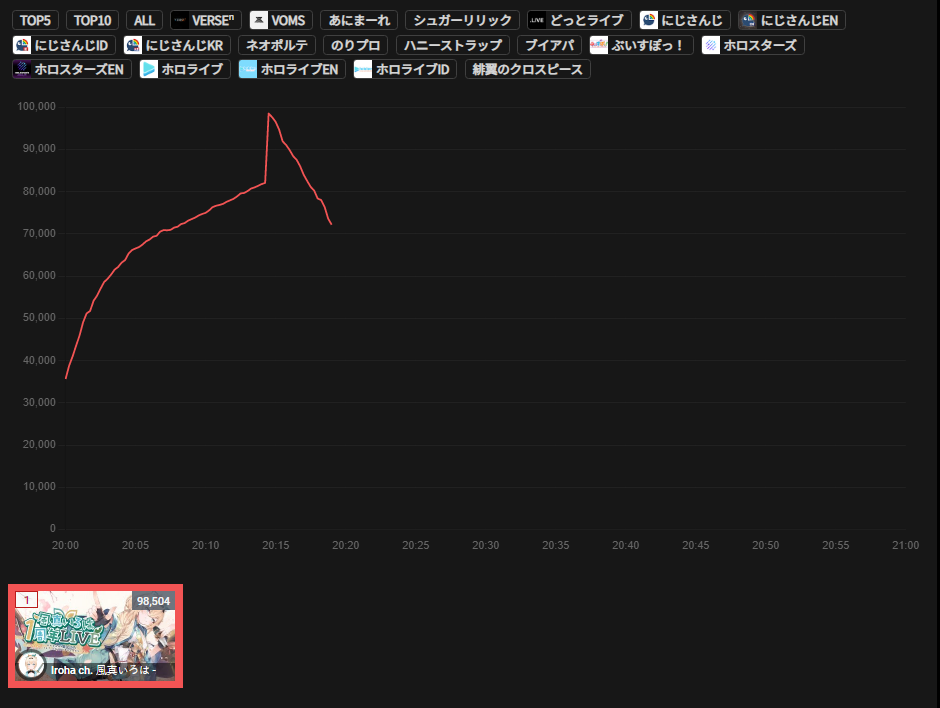
Task: Click the 20:45 x-axis time label
Action: [695, 545]
